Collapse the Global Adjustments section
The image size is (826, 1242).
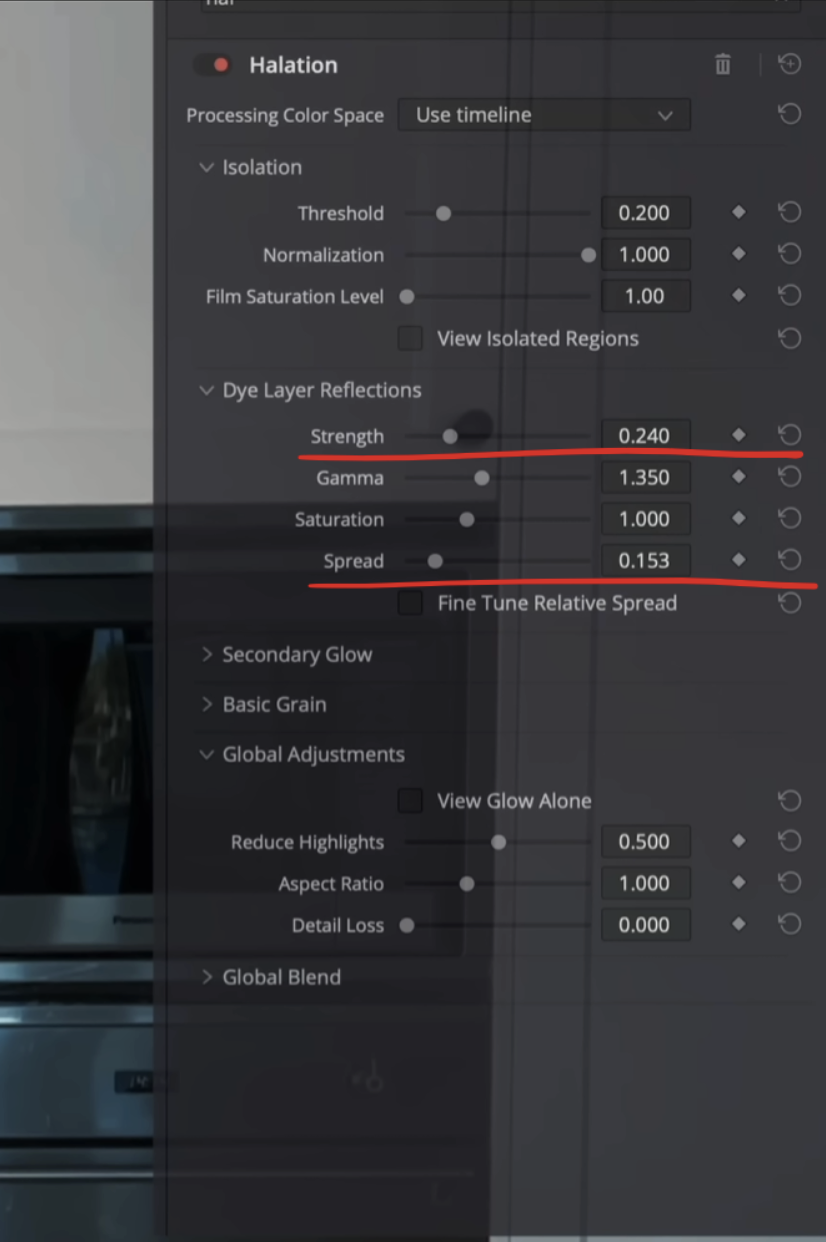pos(207,754)
